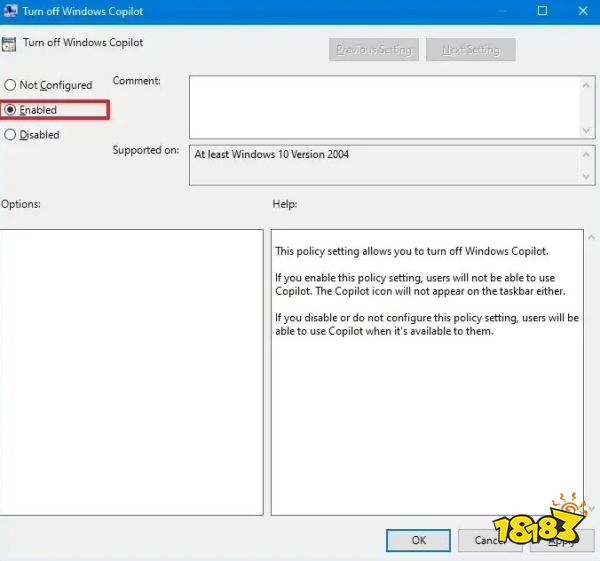Click the Next Setting button
Image resolution: width=600 pixels, height=561 pixels.
pyautogui.click(x=471, y=50)
